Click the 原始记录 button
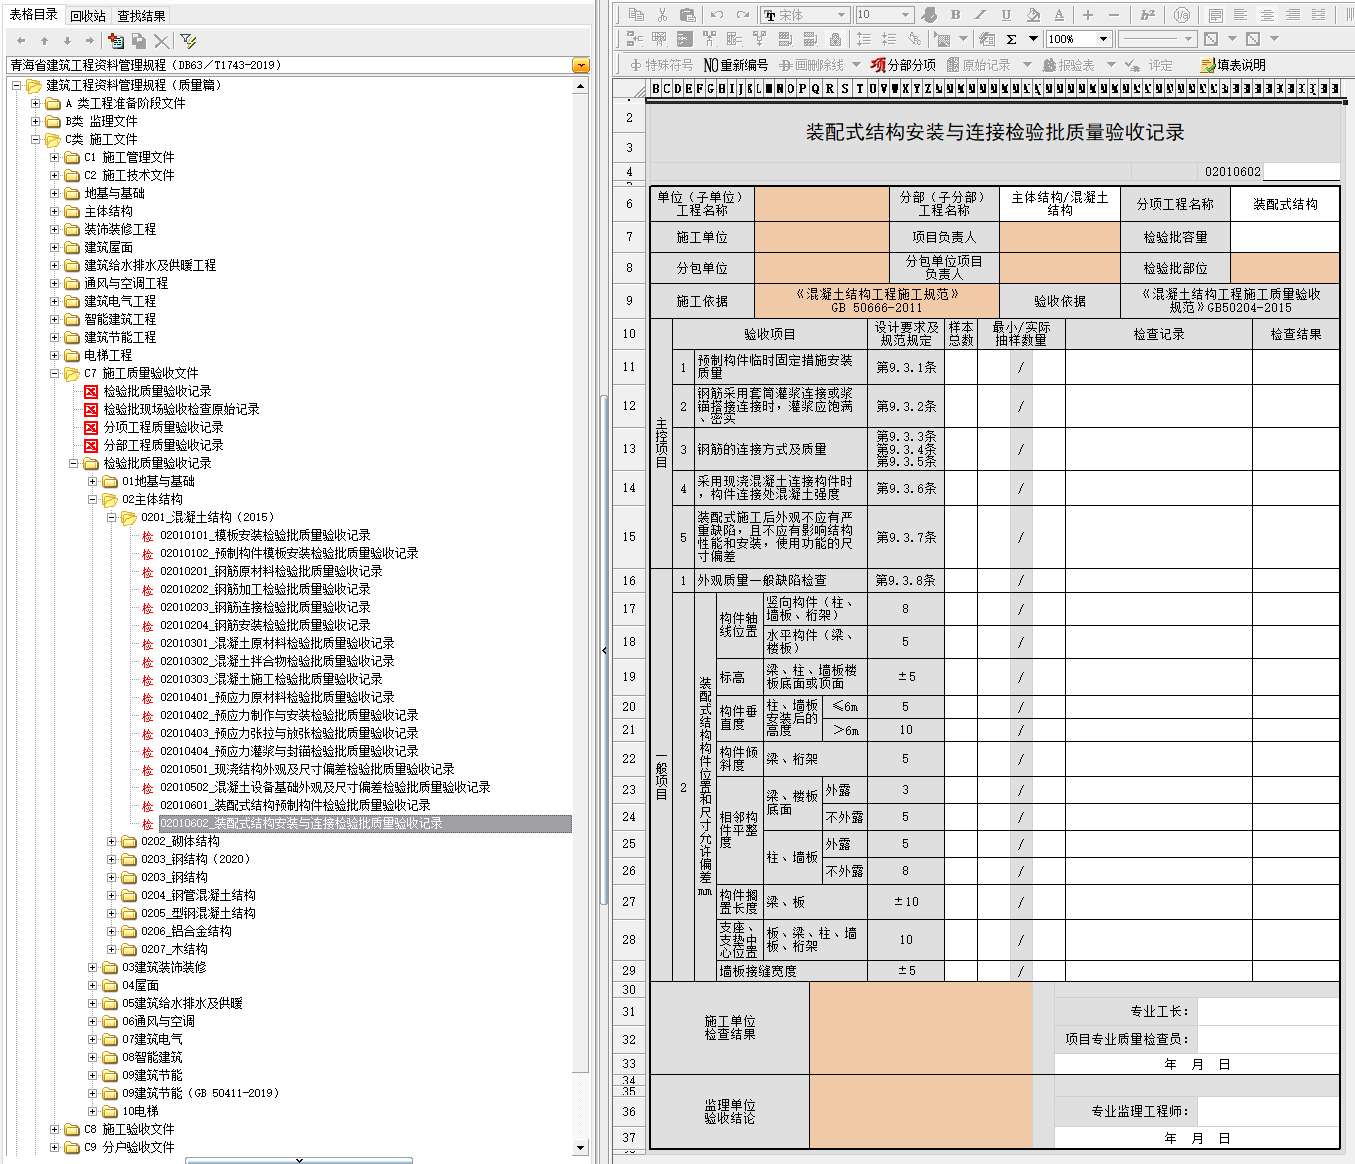 [978, 65]
